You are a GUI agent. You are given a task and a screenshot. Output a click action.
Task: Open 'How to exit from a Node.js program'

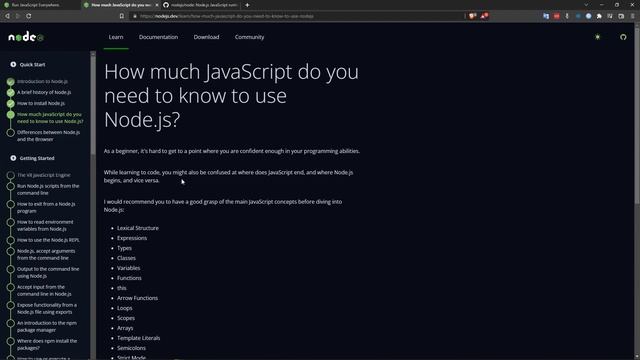point(46,207)
